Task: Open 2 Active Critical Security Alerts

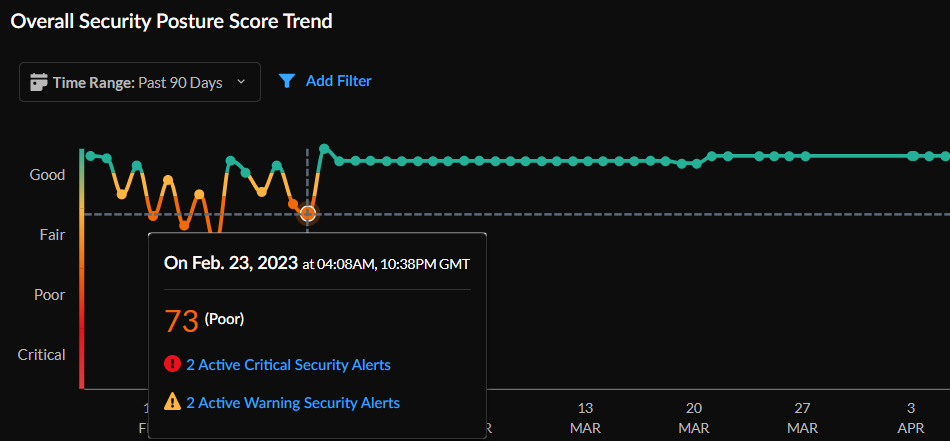Action: [x=288, y=365]
